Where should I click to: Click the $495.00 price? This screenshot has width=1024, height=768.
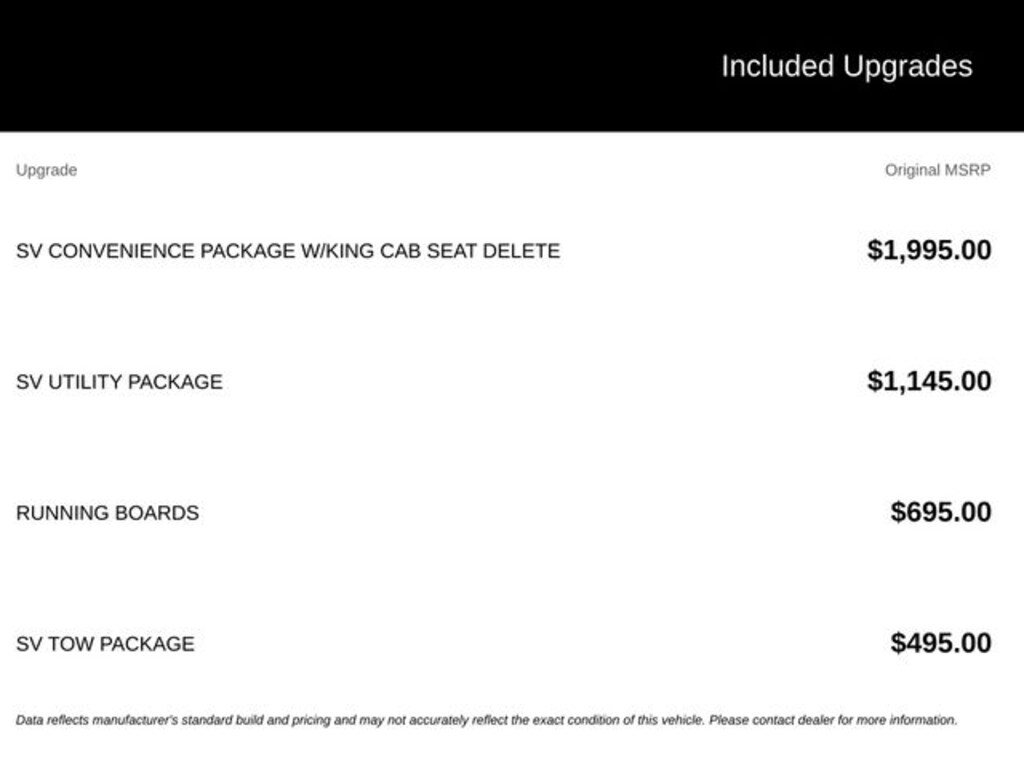[940, 643]
